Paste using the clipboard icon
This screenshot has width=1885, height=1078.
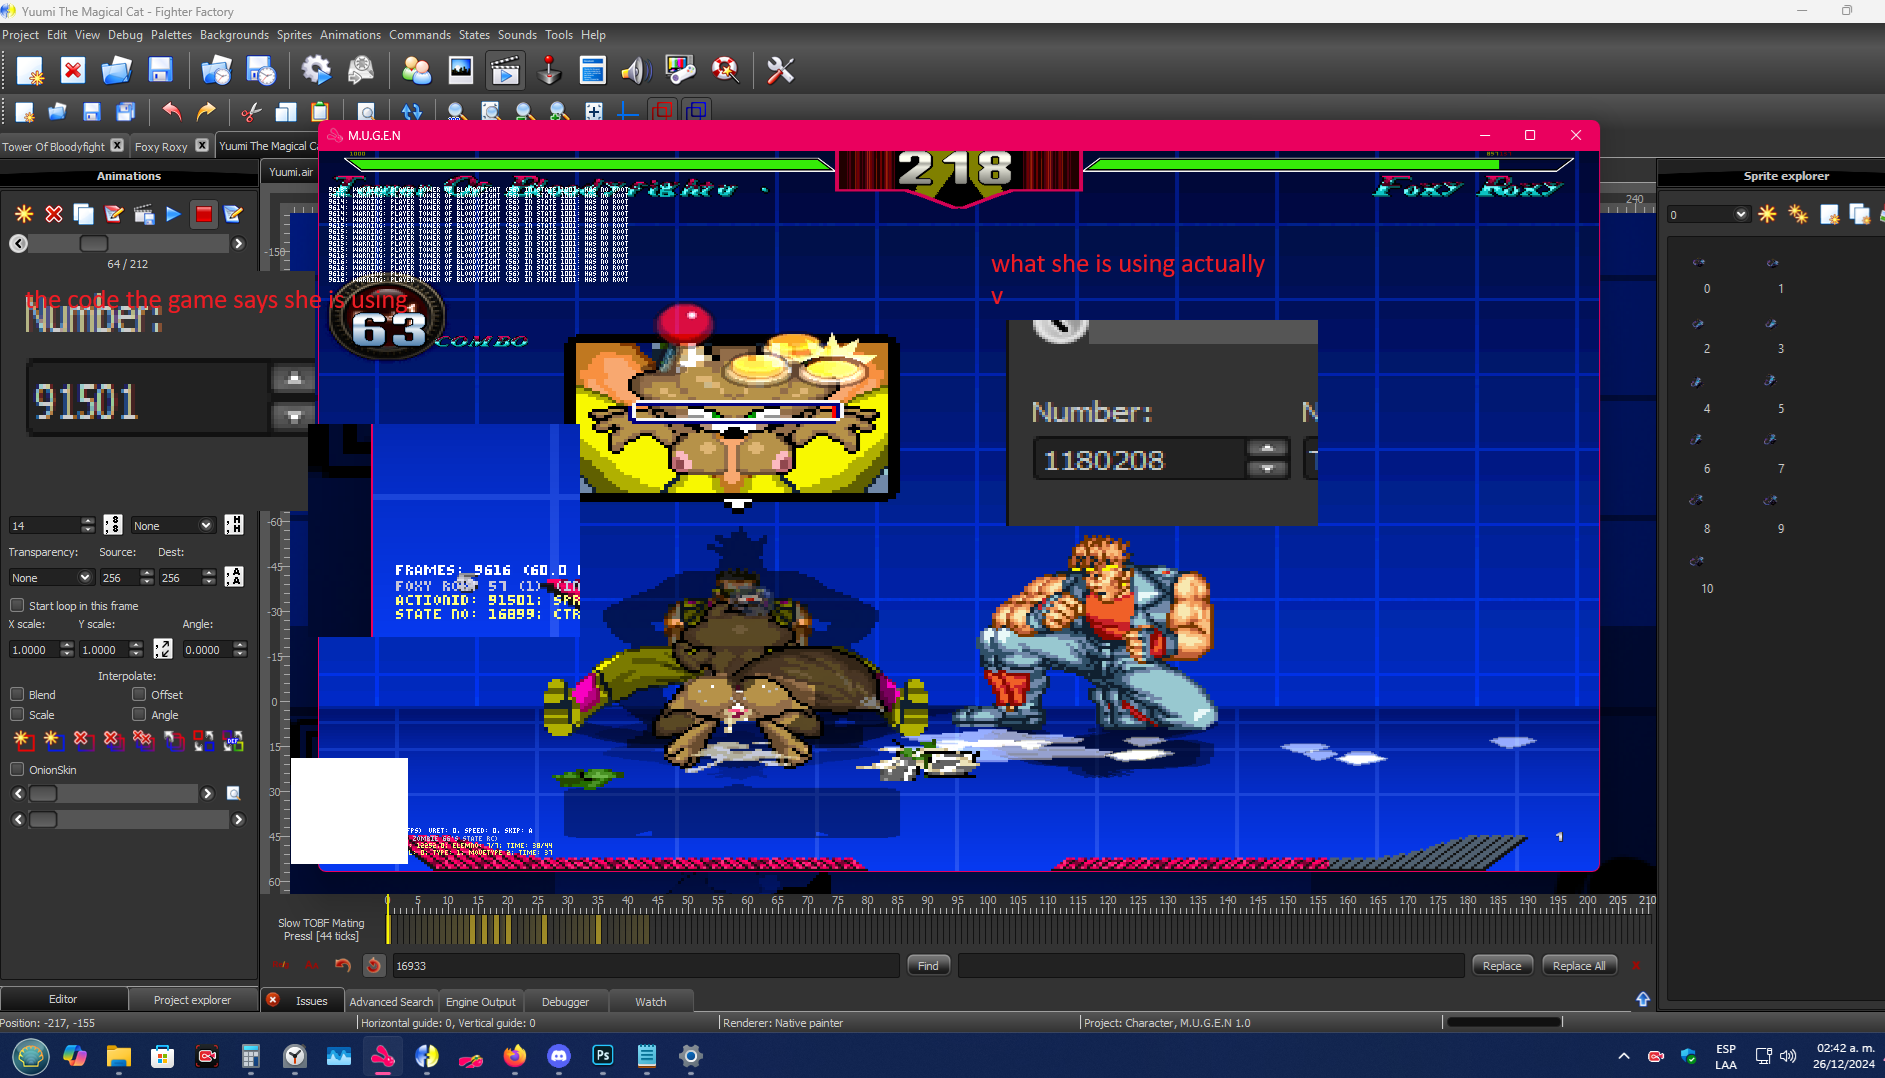pos(320,111)
